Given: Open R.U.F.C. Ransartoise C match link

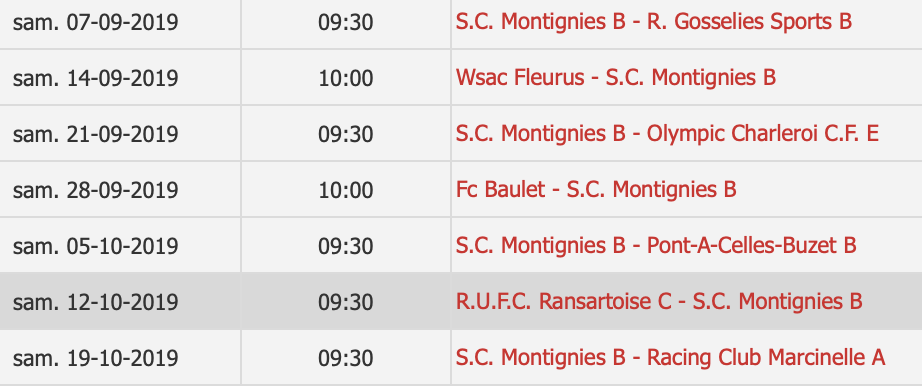Looking at the screenshot, I should pos(659,302).
